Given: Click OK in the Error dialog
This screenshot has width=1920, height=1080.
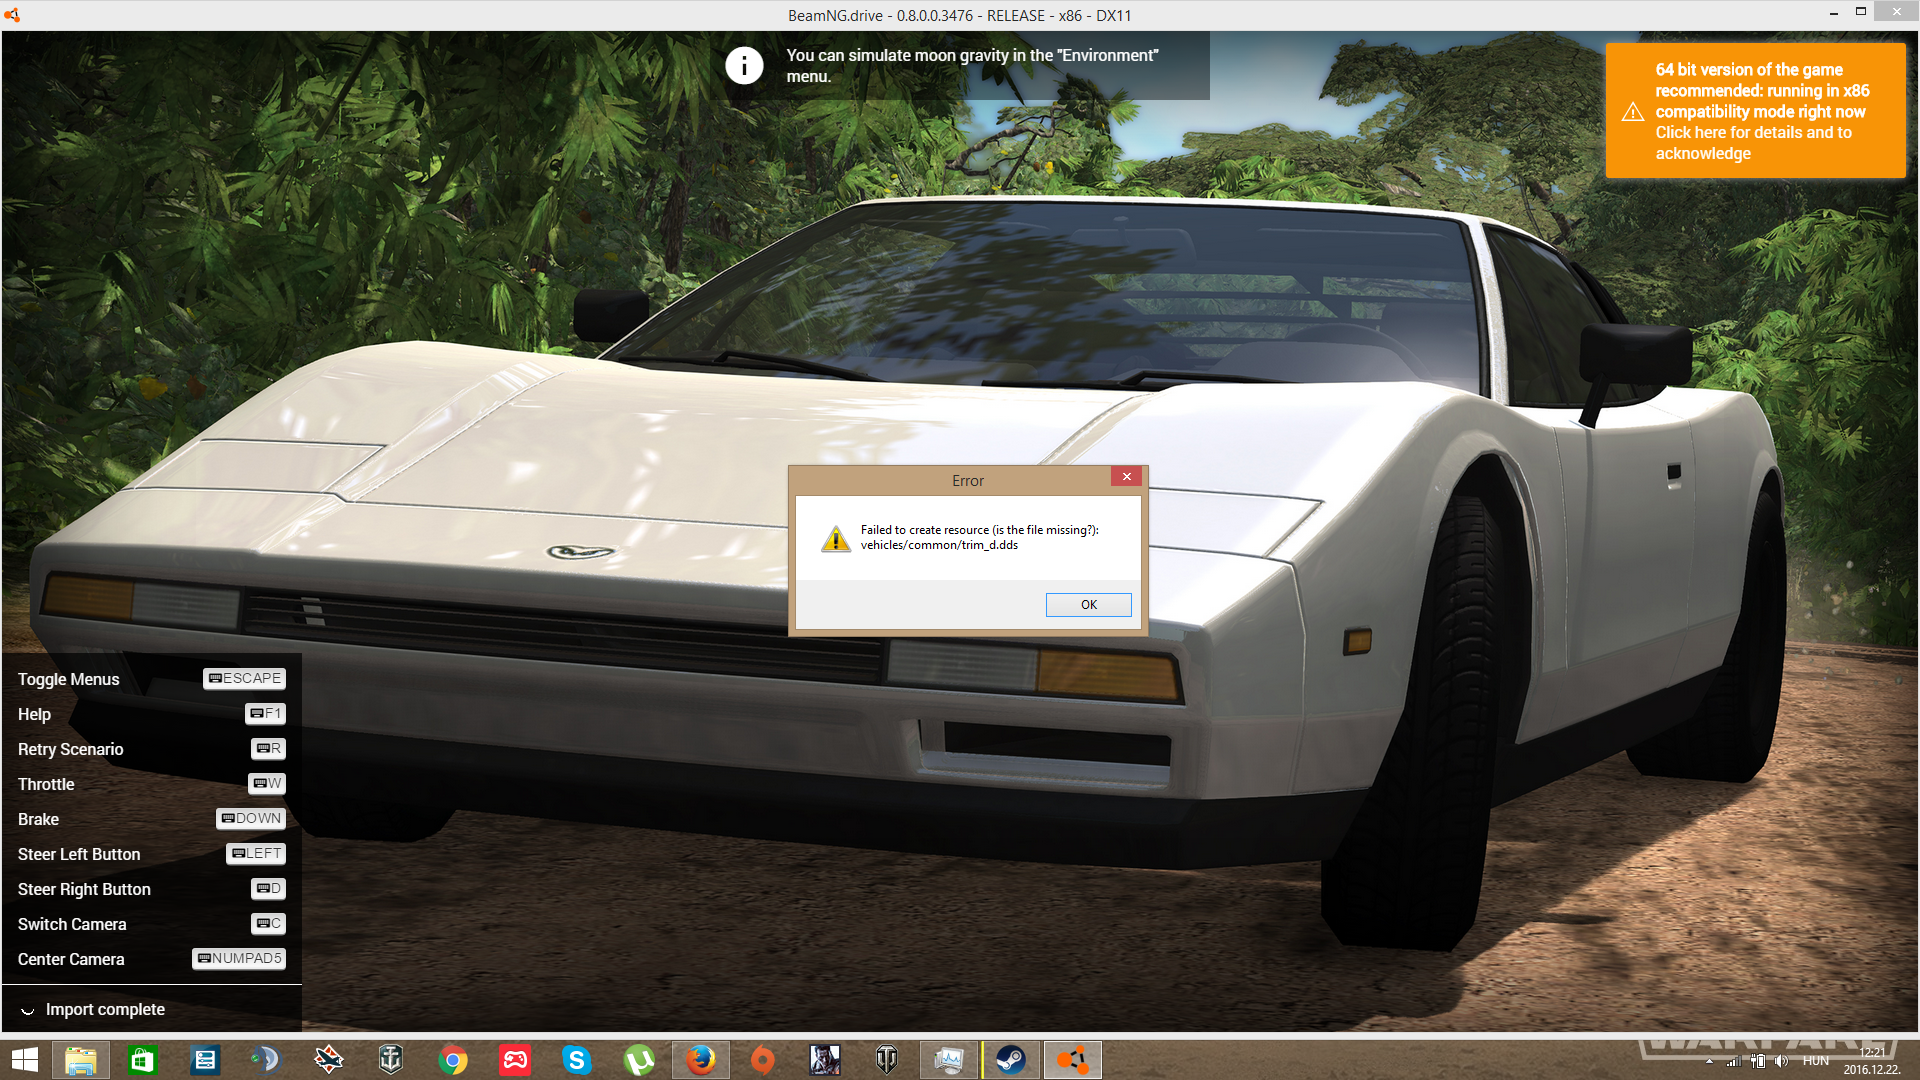Looking at the screenshot, I should click(1088, 605).
